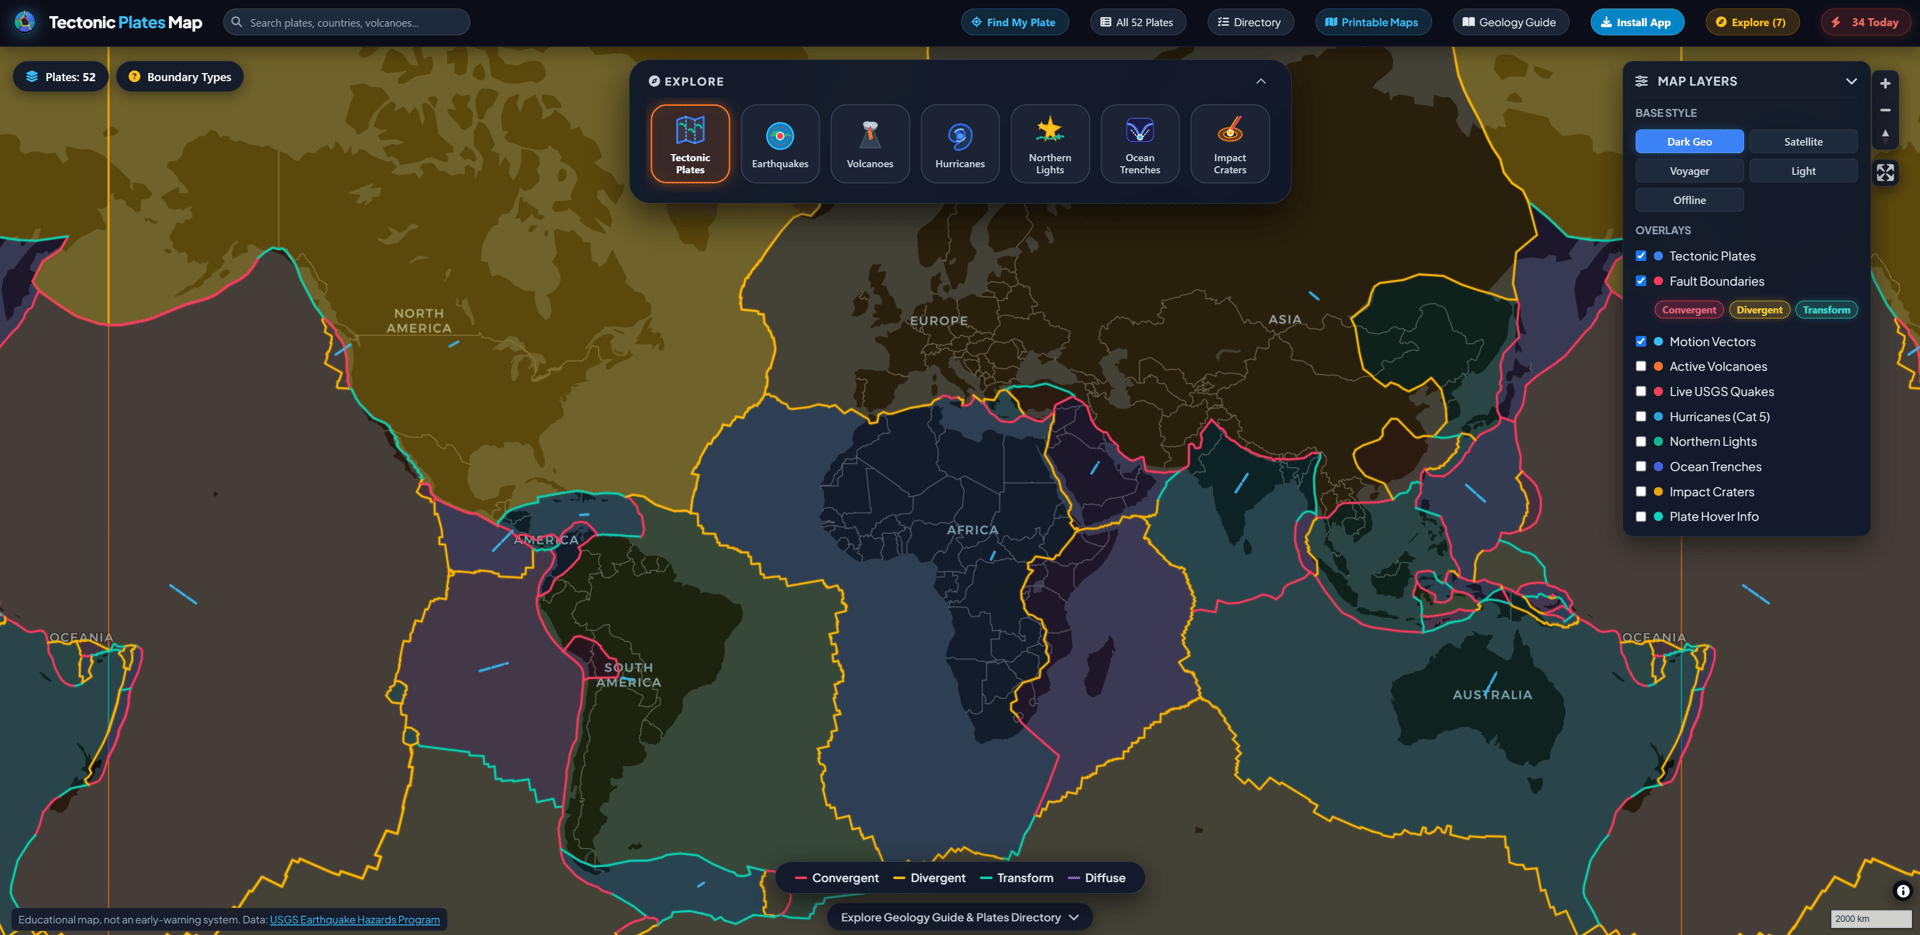Click the zoom out minus icon

click(x=1885, y=110)
